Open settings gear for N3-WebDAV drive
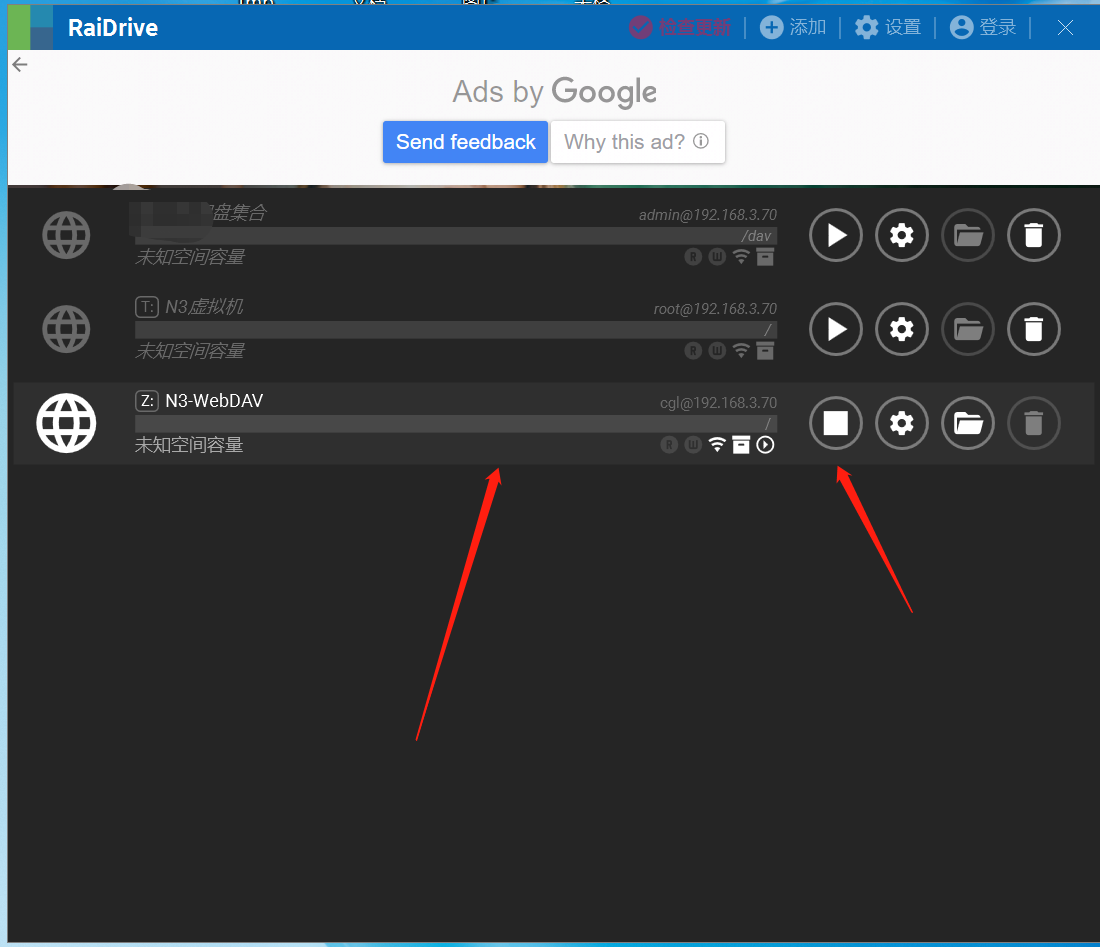The image size is (1100, 947). [901, 423]
